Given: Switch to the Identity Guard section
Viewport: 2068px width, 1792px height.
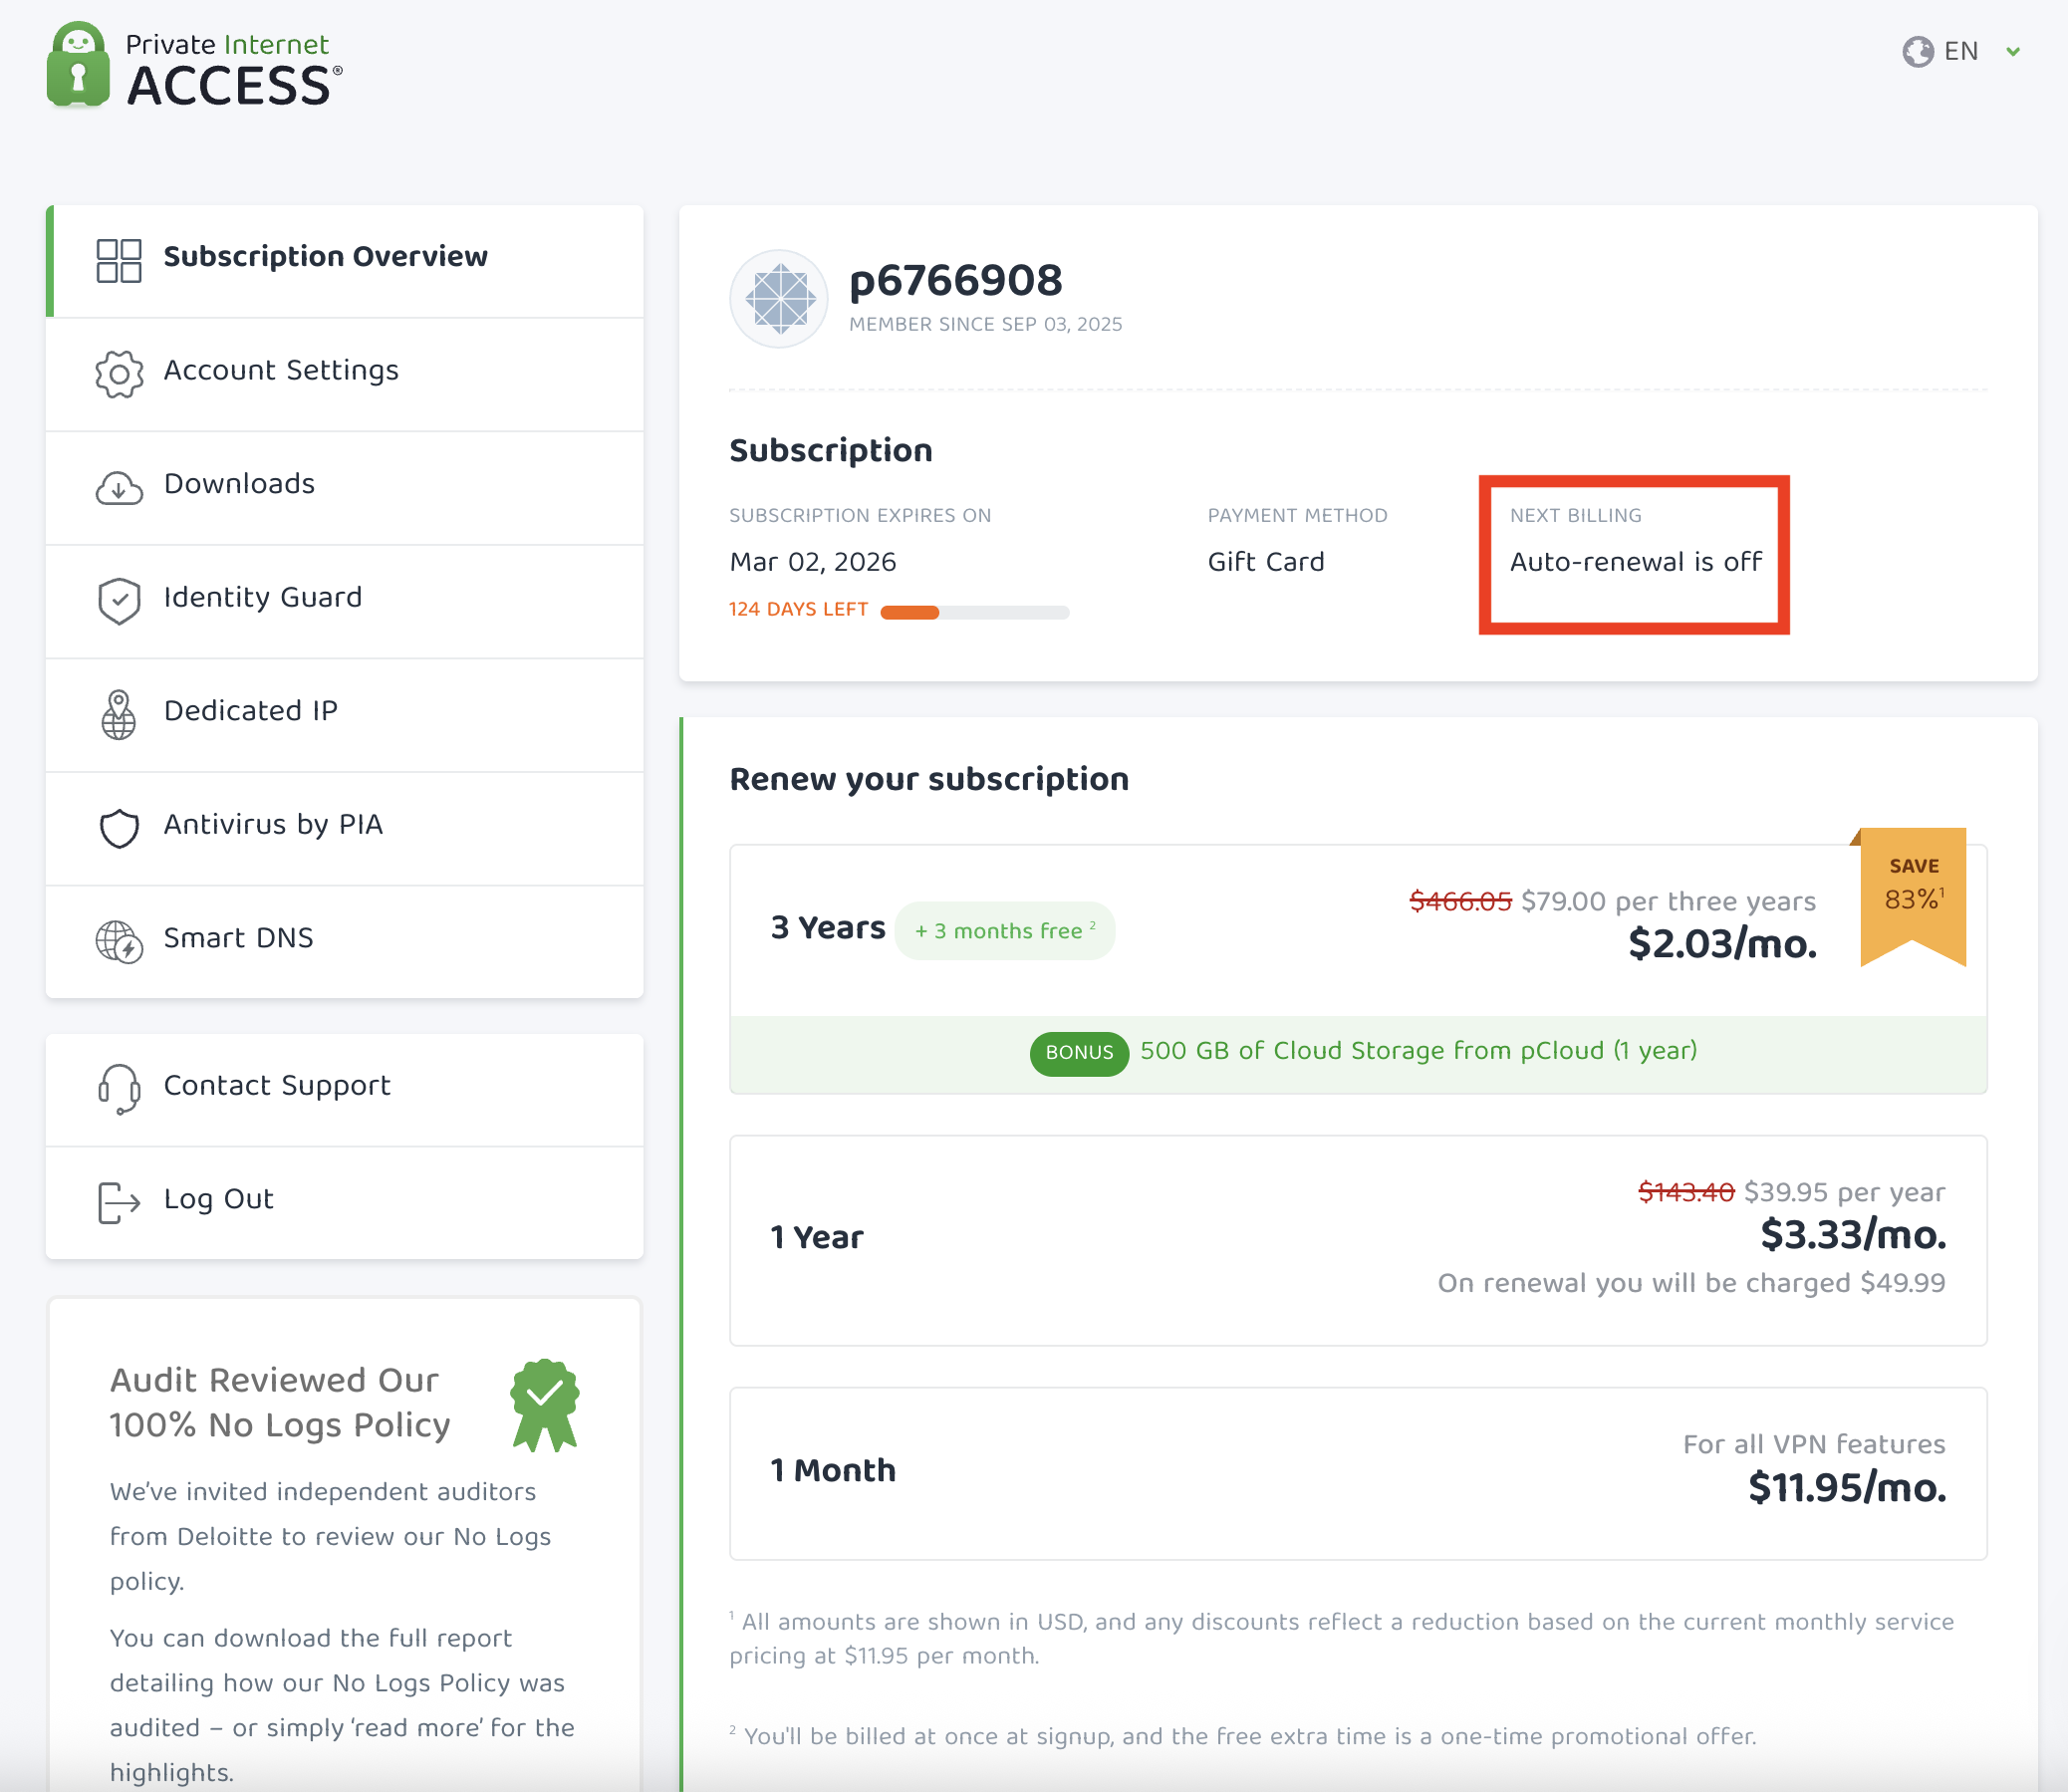Looking at the screenshot, I should point(263,598).
